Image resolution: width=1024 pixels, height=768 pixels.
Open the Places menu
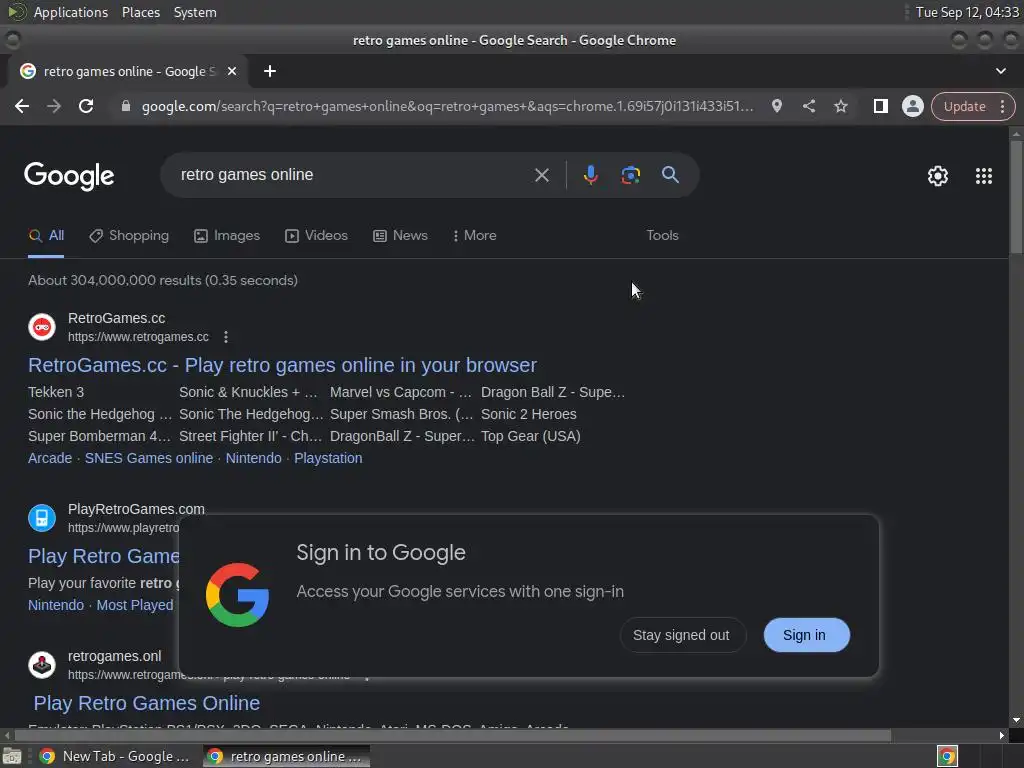(x=141, y=12)
